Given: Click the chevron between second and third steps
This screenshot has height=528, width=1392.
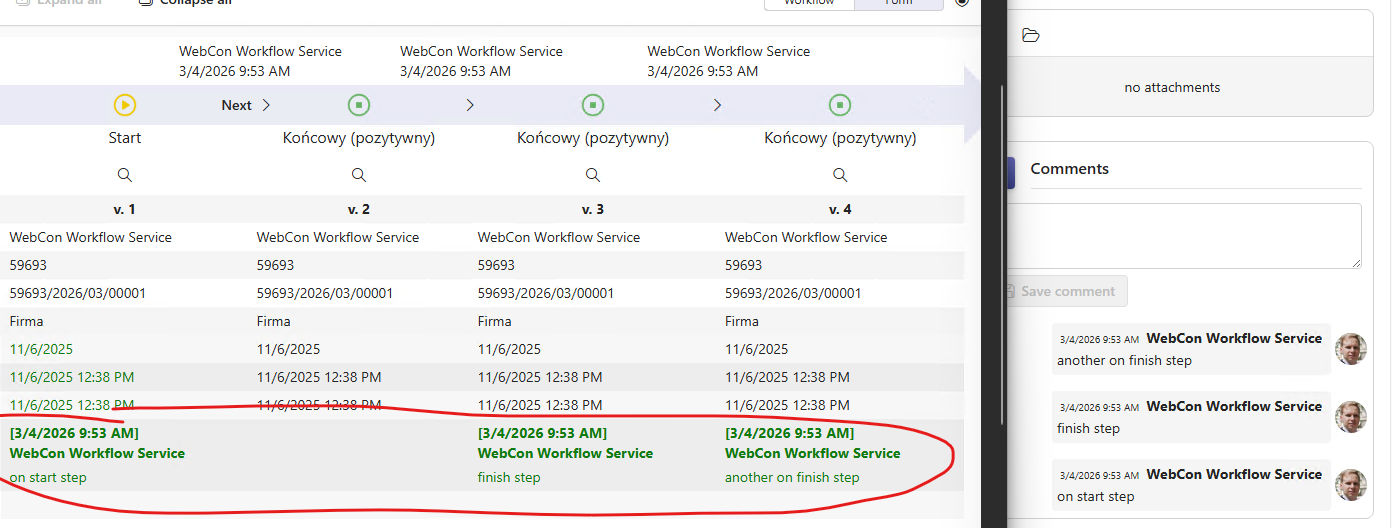Looking at the screenshot, I should tap(470, 105).
